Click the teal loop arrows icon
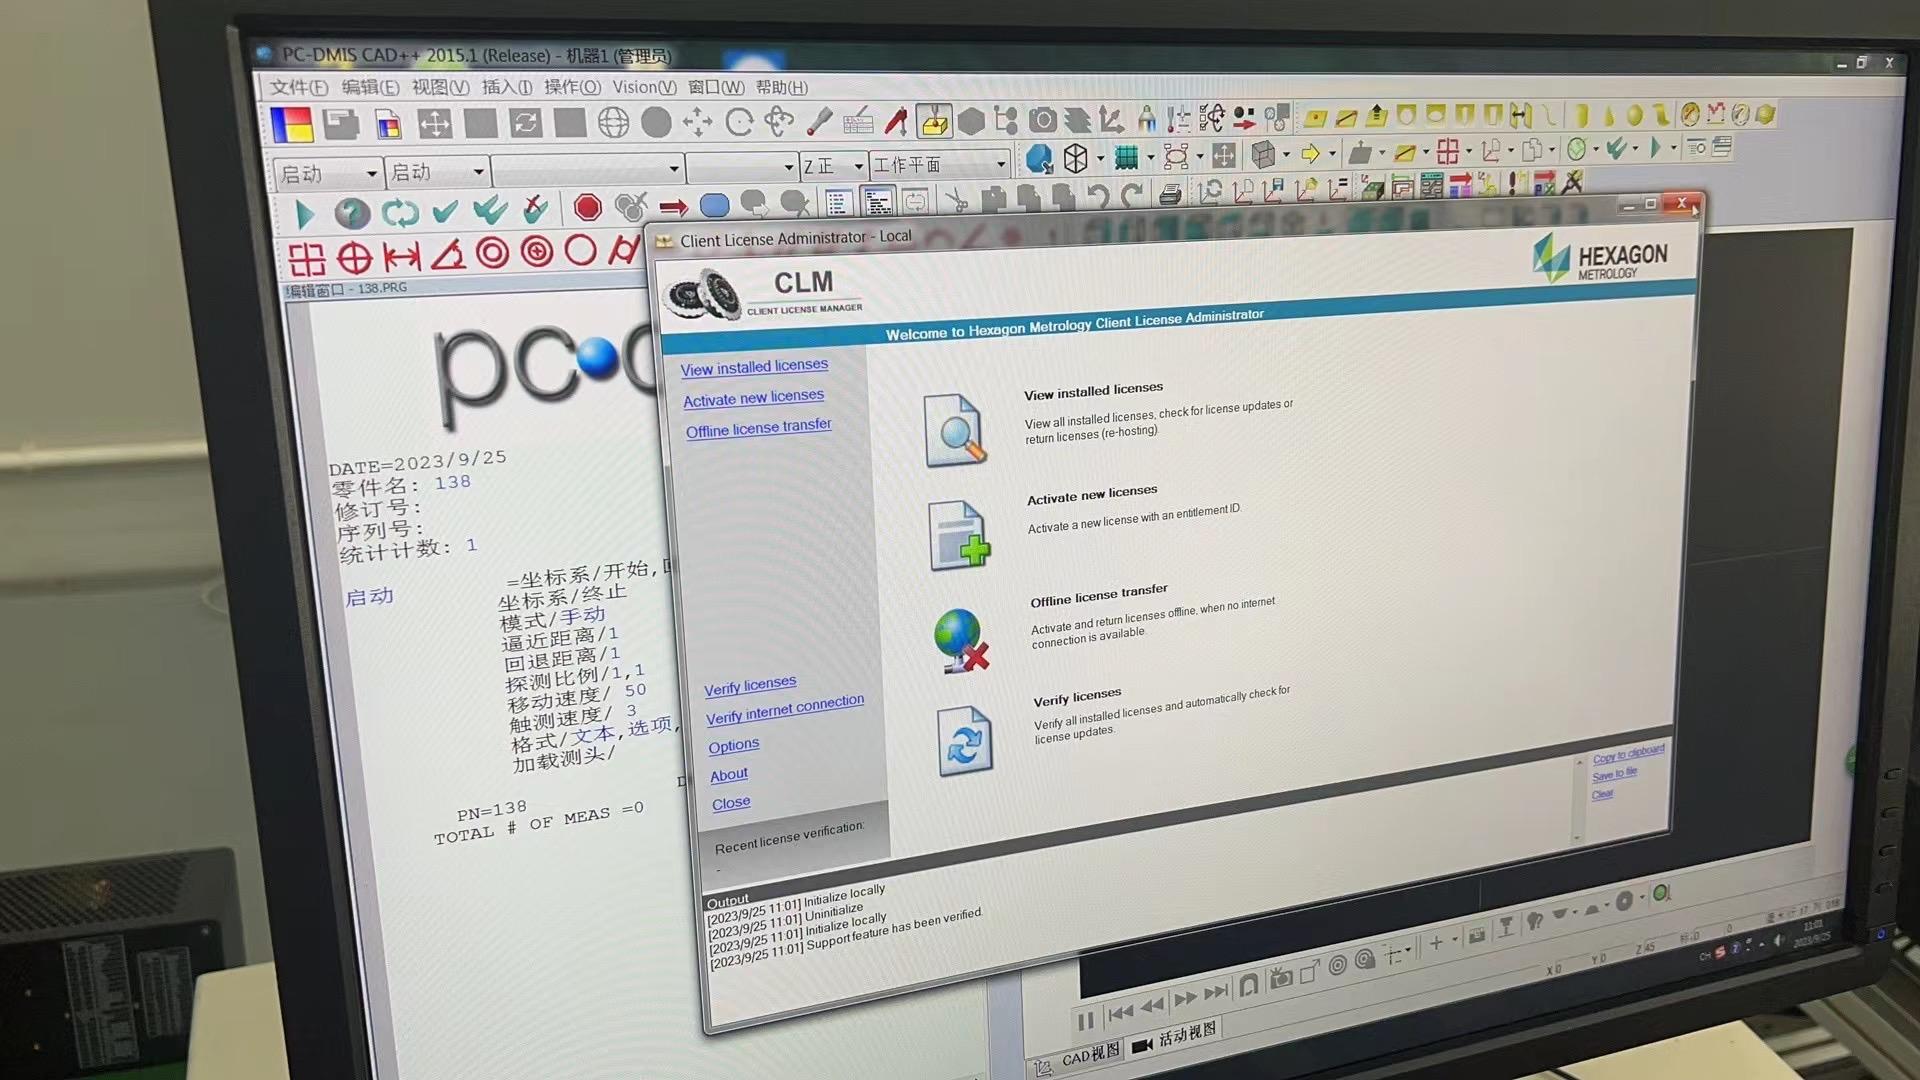 [x=400, y=212]
